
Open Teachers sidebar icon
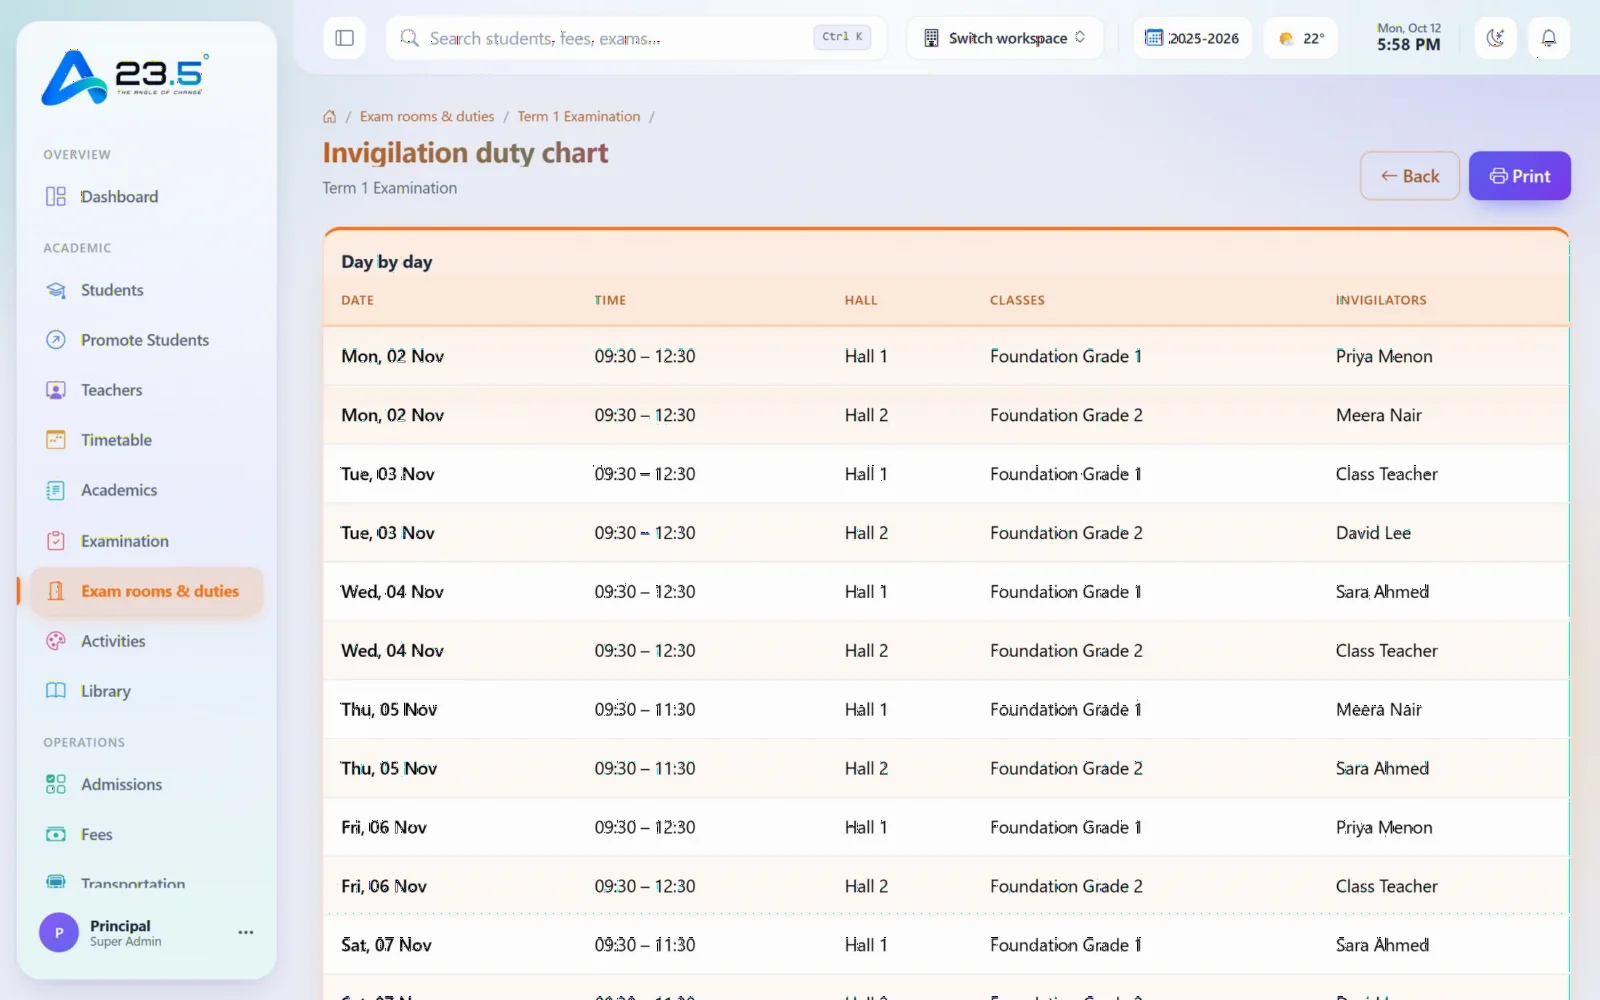(x=56, y=390)
